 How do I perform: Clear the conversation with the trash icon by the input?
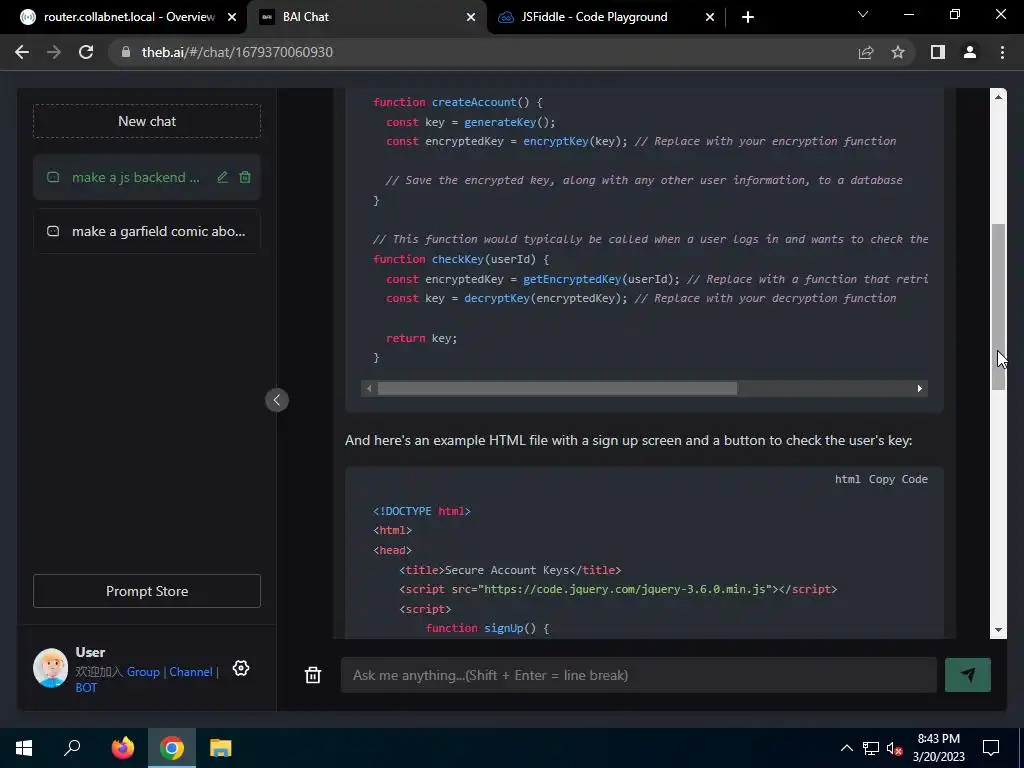[313, 675]
